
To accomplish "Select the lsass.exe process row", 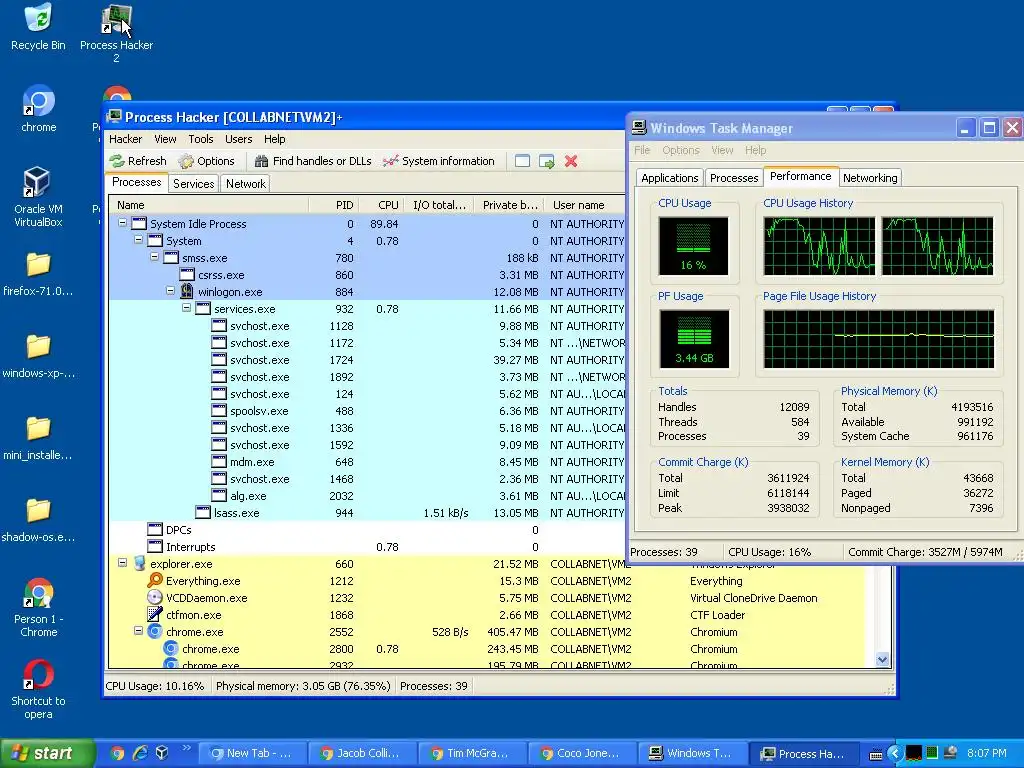I will pos(367,513).
